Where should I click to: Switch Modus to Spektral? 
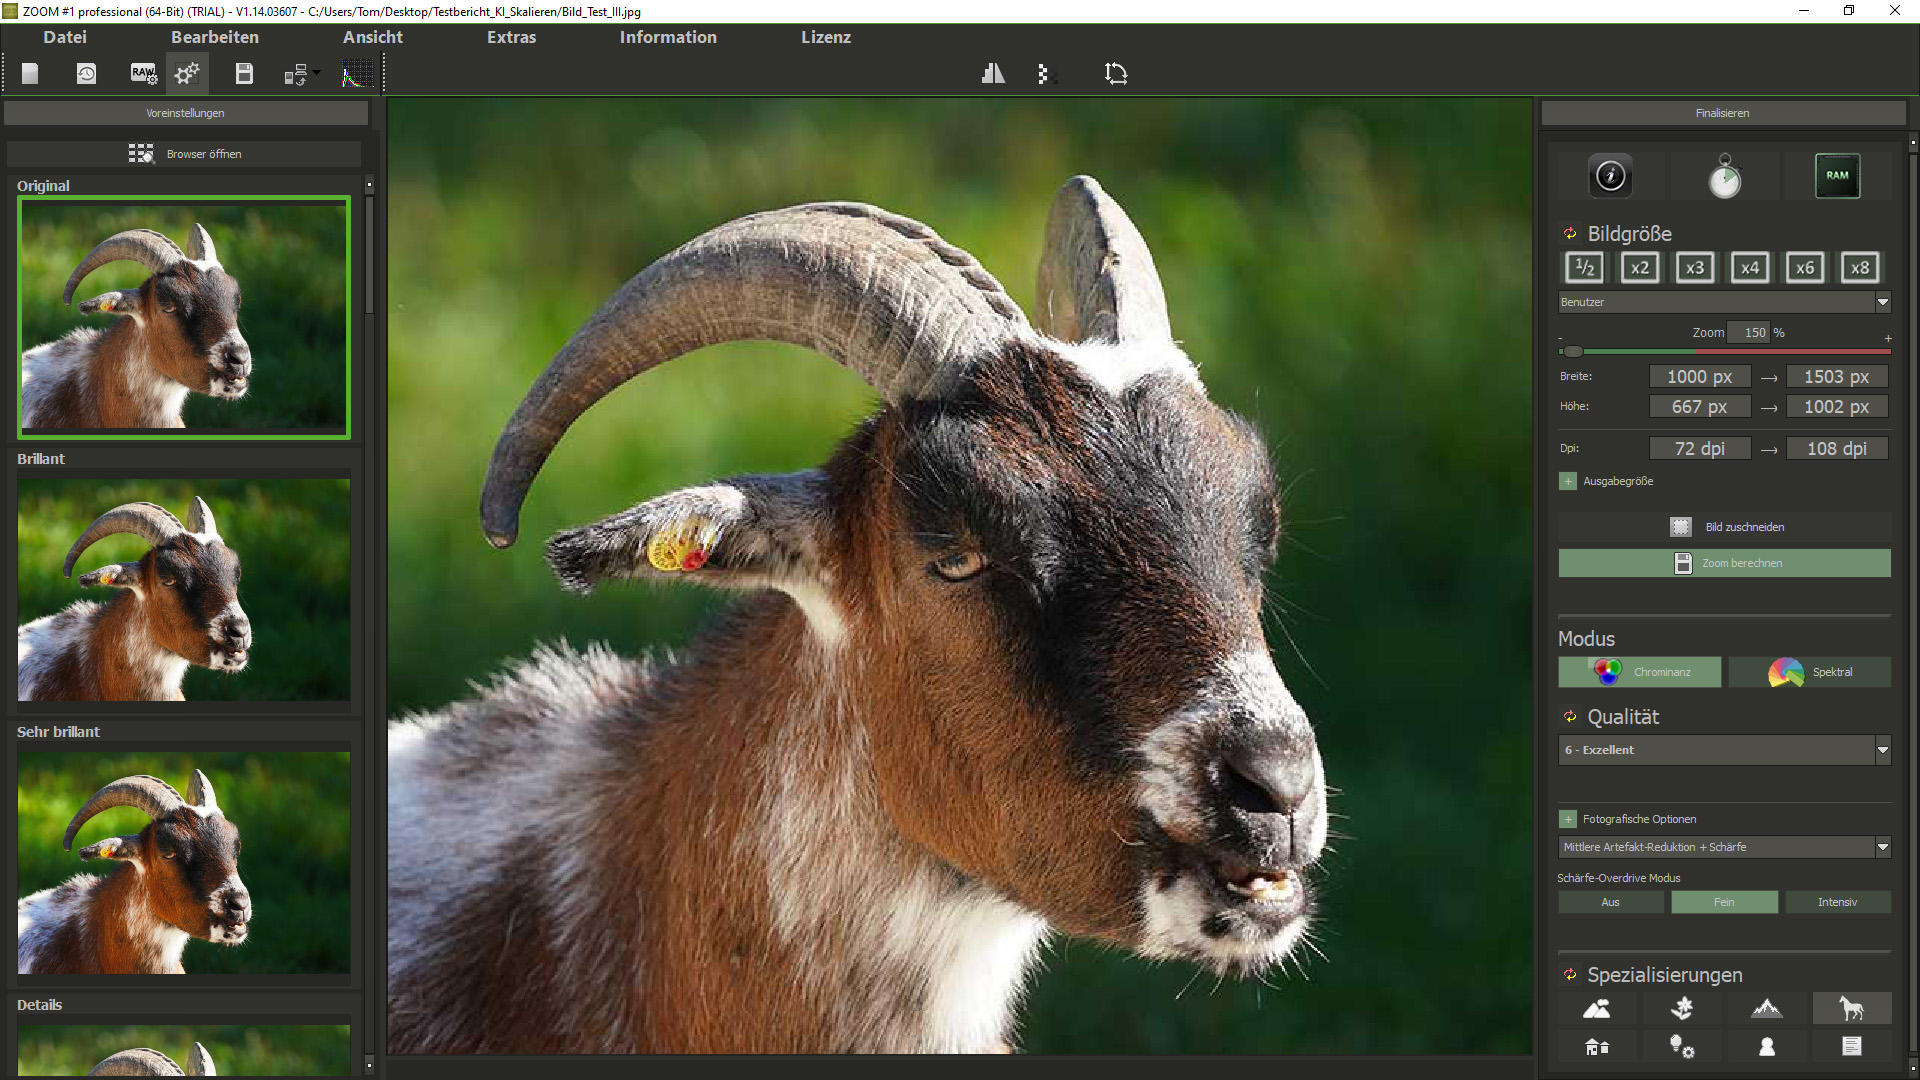(1810, 672)
